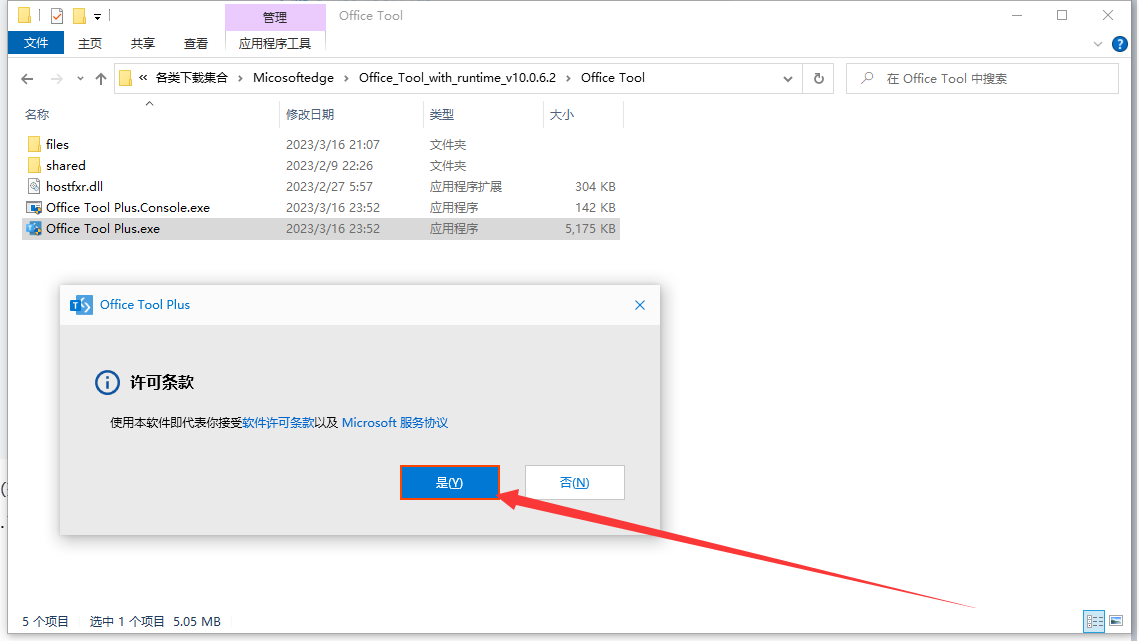Refresh the Office Tool folder view
The image size is (1139, 641).
tap(819, 78)
